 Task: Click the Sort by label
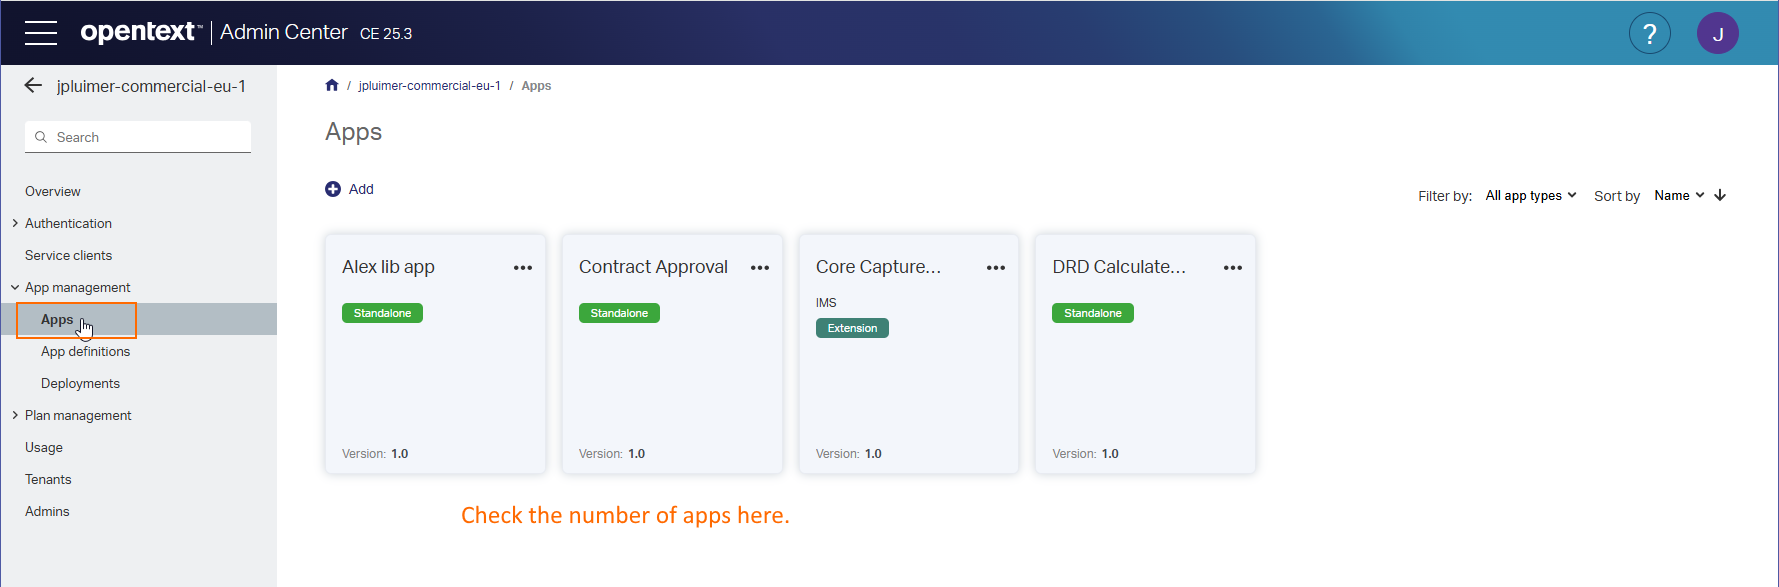(x=1617, y=196)
